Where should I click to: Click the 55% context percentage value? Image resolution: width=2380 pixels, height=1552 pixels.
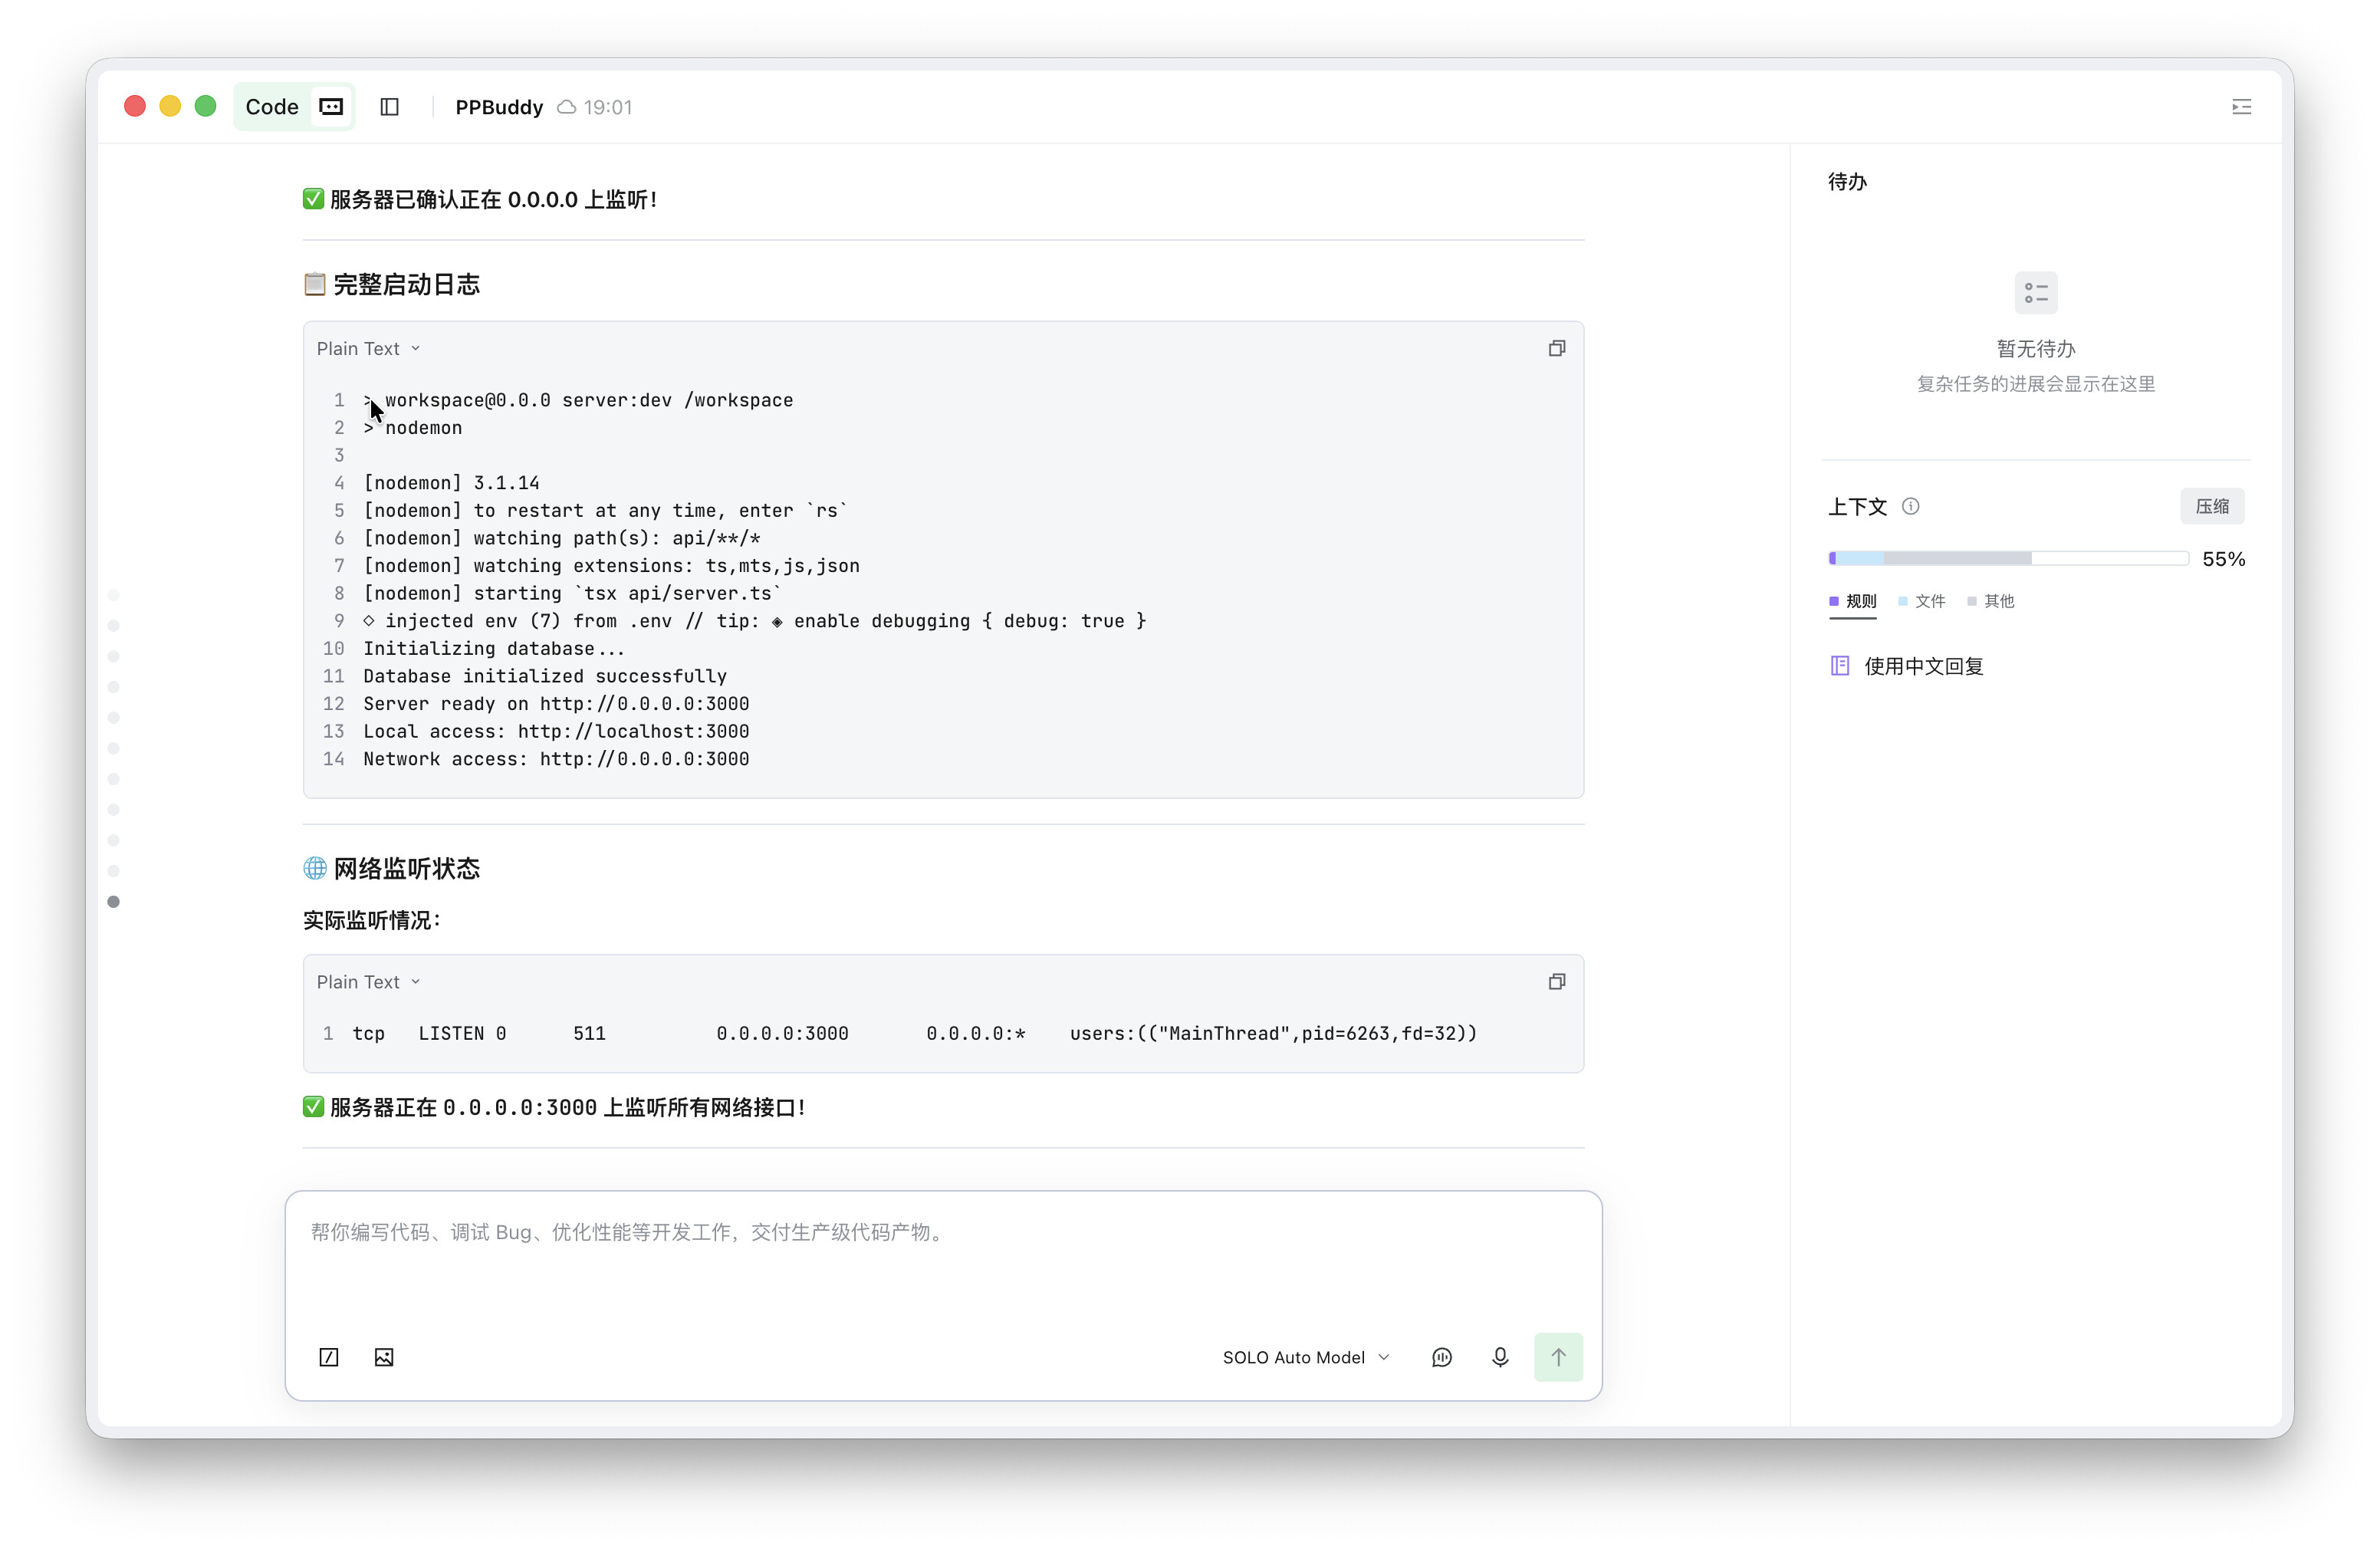pos(2223,559)
